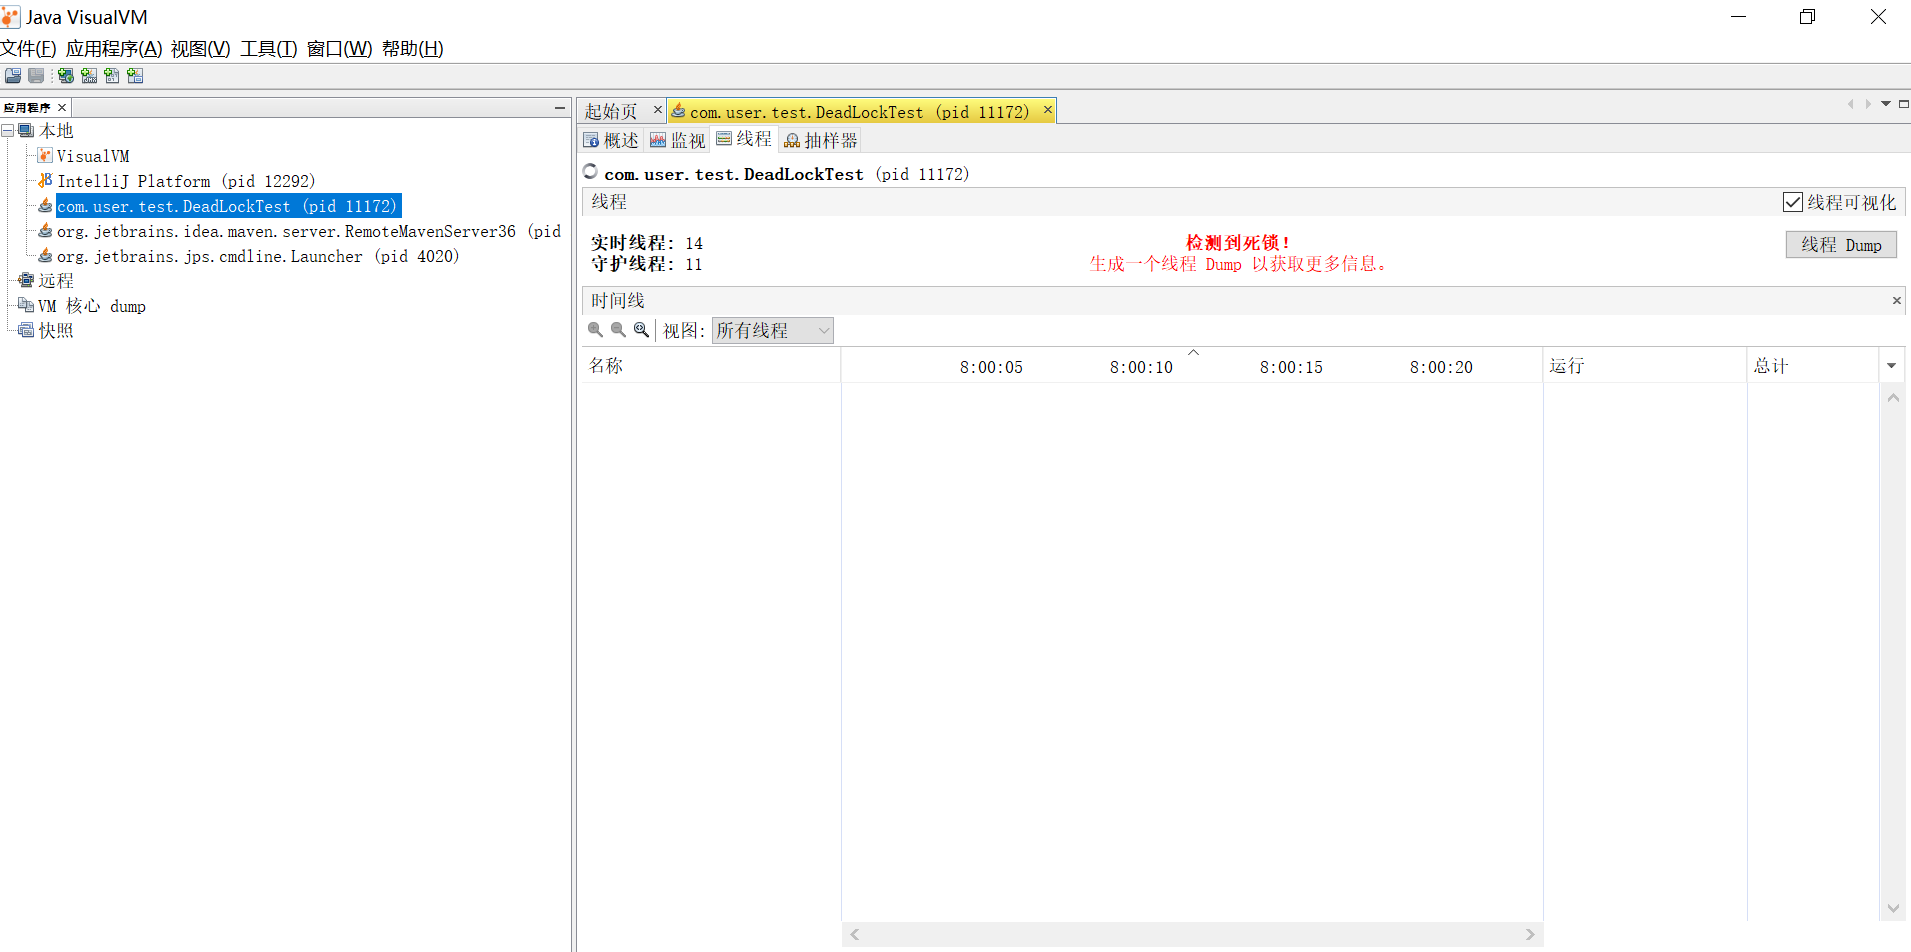
Task: Click the 8:00:20 timeline label
Action: point(1441,367)
